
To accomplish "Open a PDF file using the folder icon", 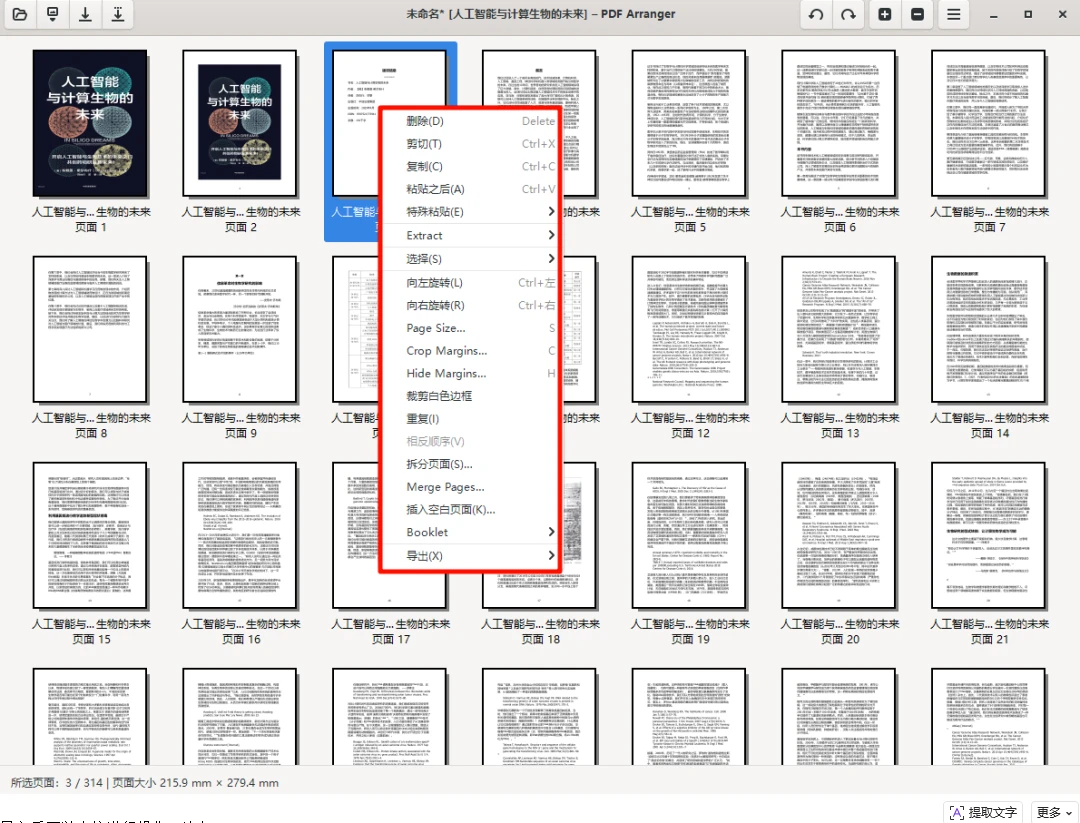I will [20, 14].
